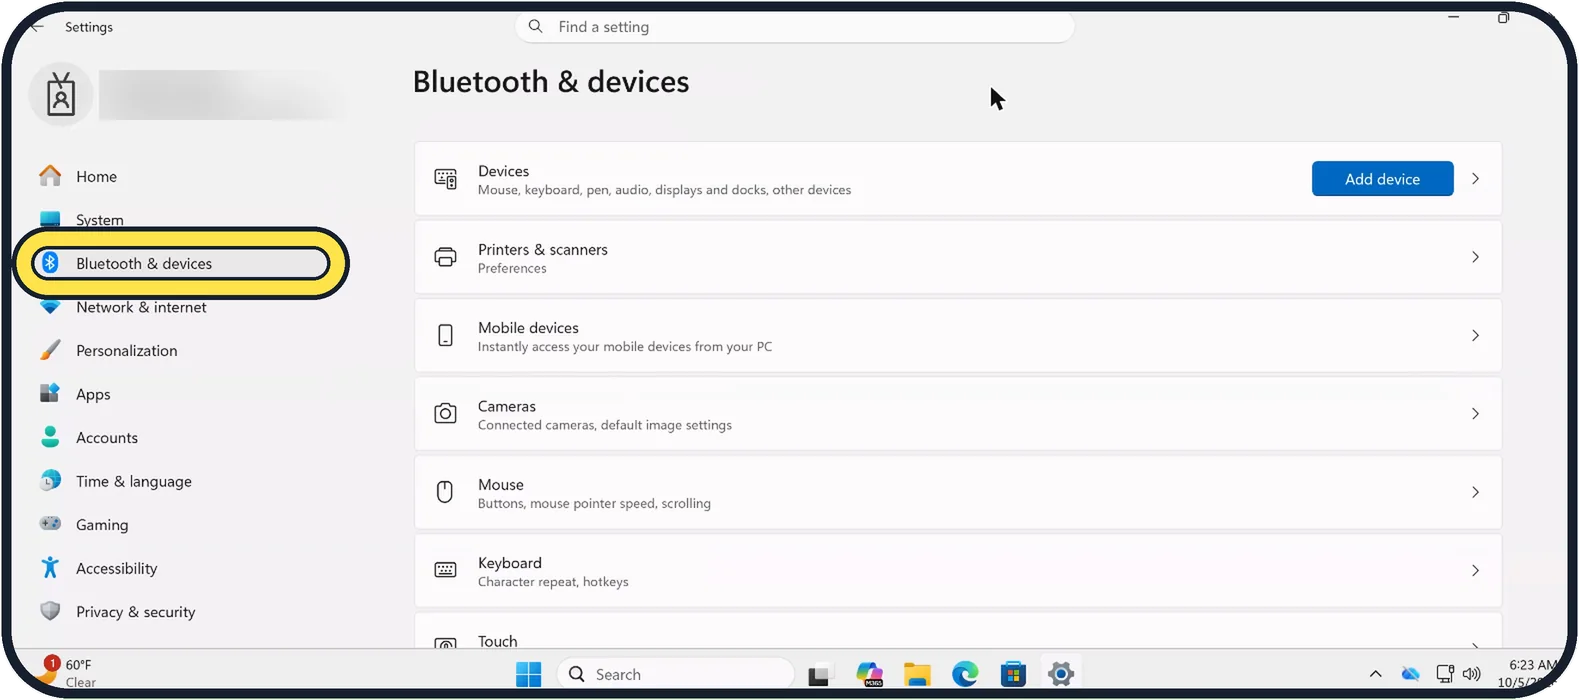Image resolution: width=1579 pixels, height=700 pixels.
Task: Click the Personalization paintbrush icon
Action: [x=50, y=350]
